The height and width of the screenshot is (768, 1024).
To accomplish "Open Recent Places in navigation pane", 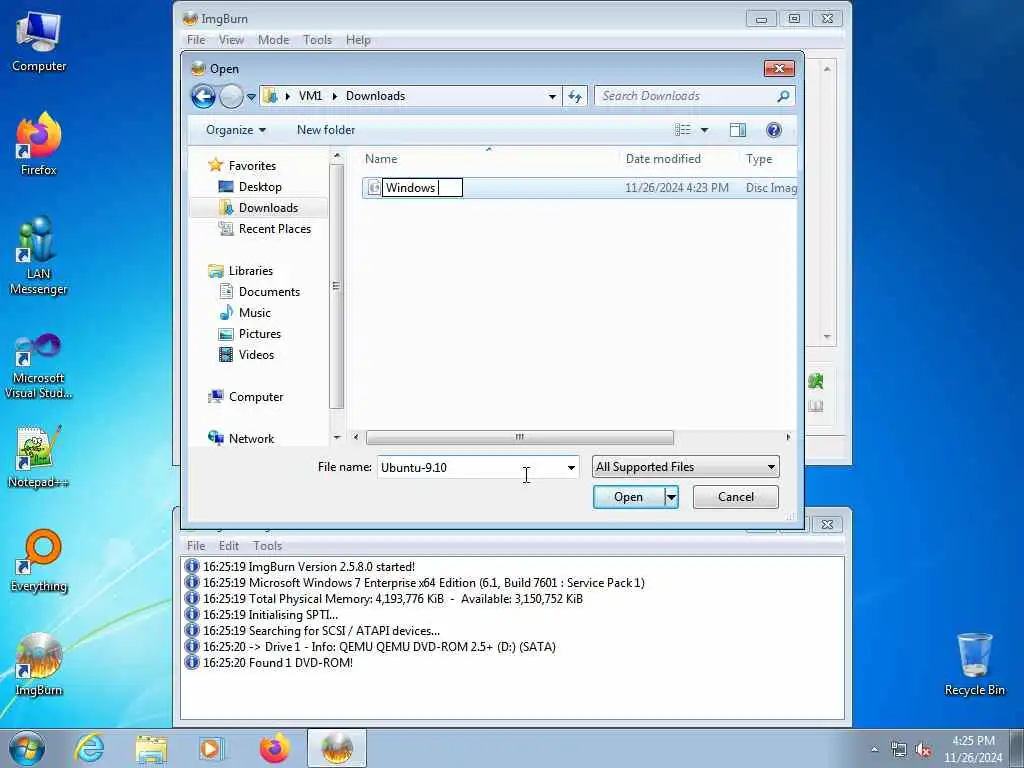I will click(274, 229).
